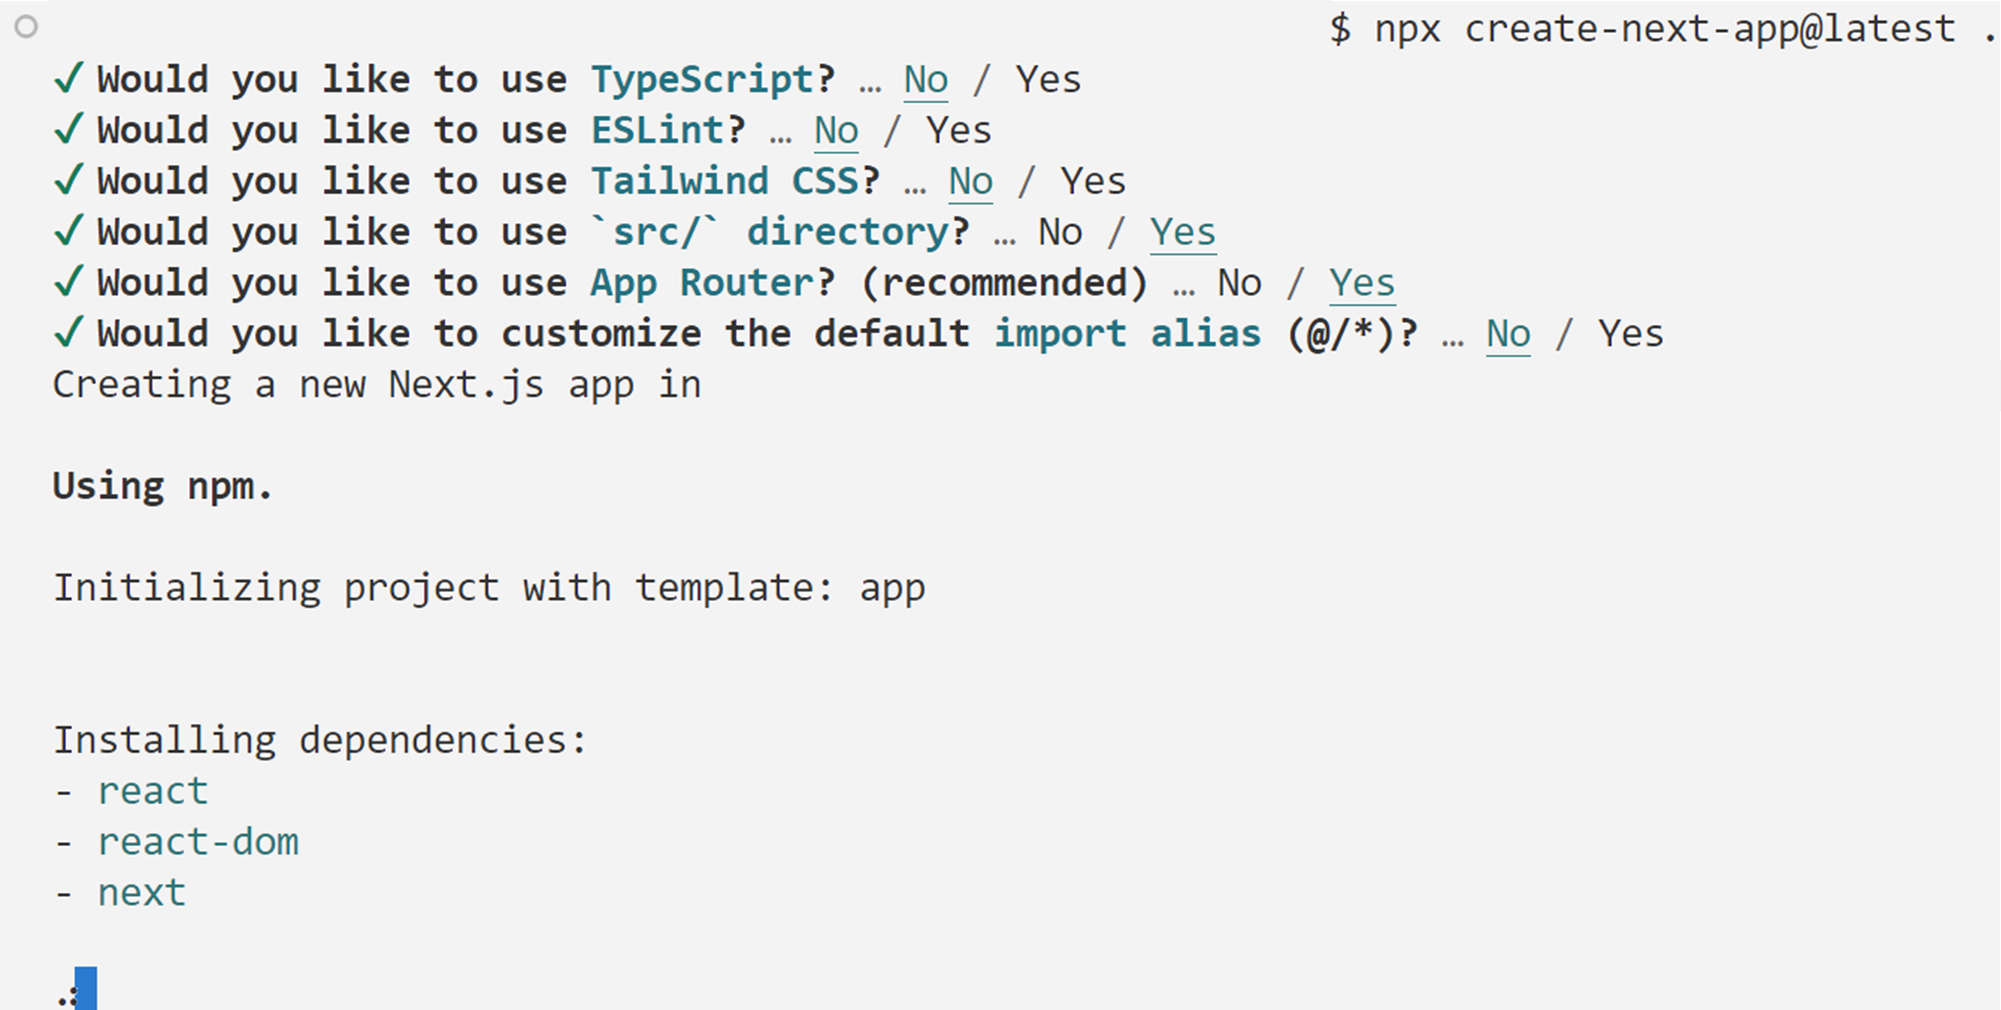Image resolution: width=2001 pixels, height=1010 pixels.
Task: Choose No for the App Router prompt
Action: (1240, 283)
